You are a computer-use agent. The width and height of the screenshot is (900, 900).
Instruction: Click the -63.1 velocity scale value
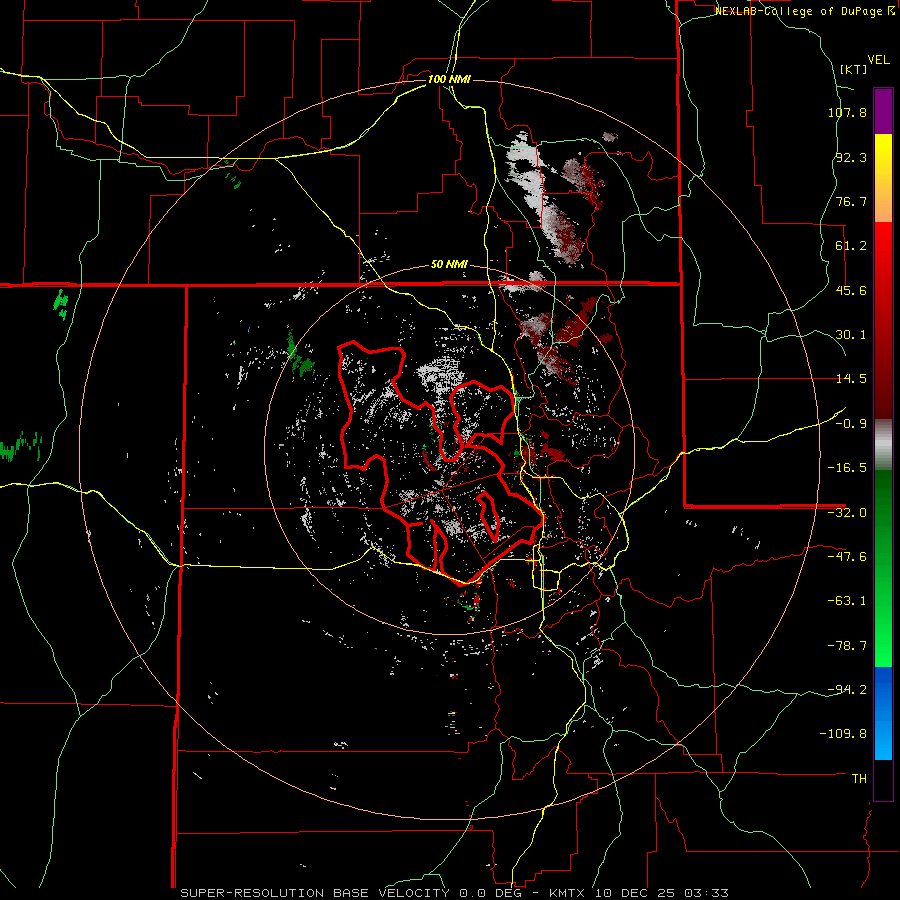(x=847, y=601)
